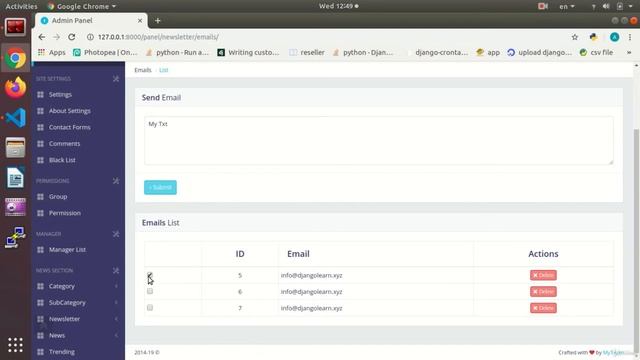Click the Manager List sidebar grid icon
This screenshot has height=360, width=640.
(x=40, y=249)
